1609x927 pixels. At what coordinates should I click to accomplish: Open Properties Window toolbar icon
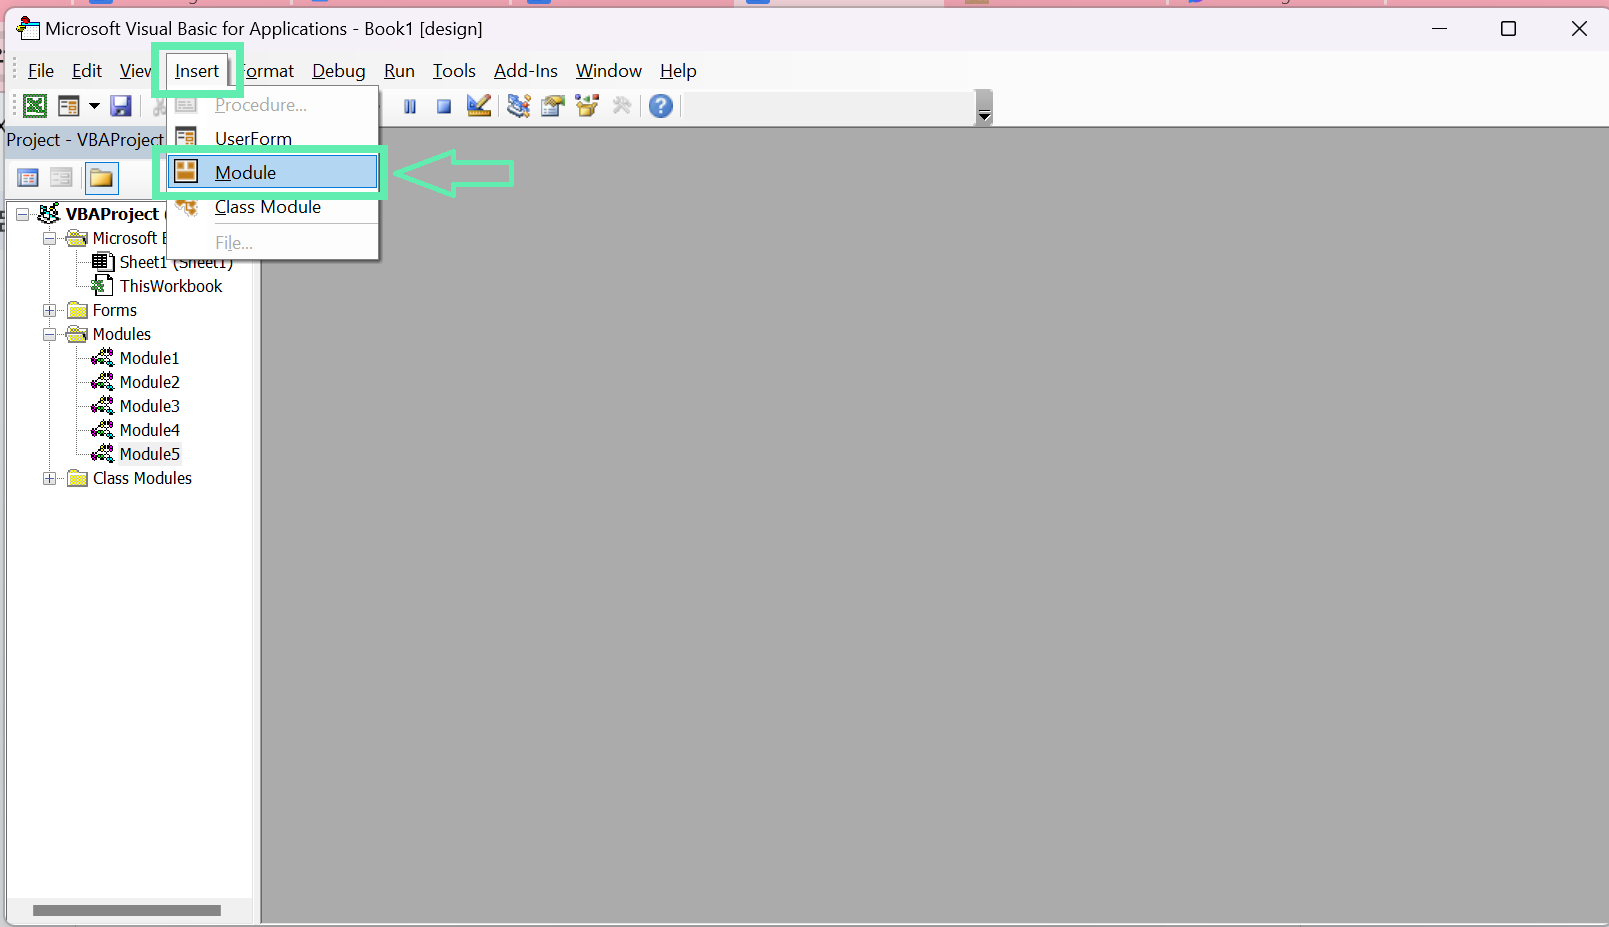pos(553,105)
